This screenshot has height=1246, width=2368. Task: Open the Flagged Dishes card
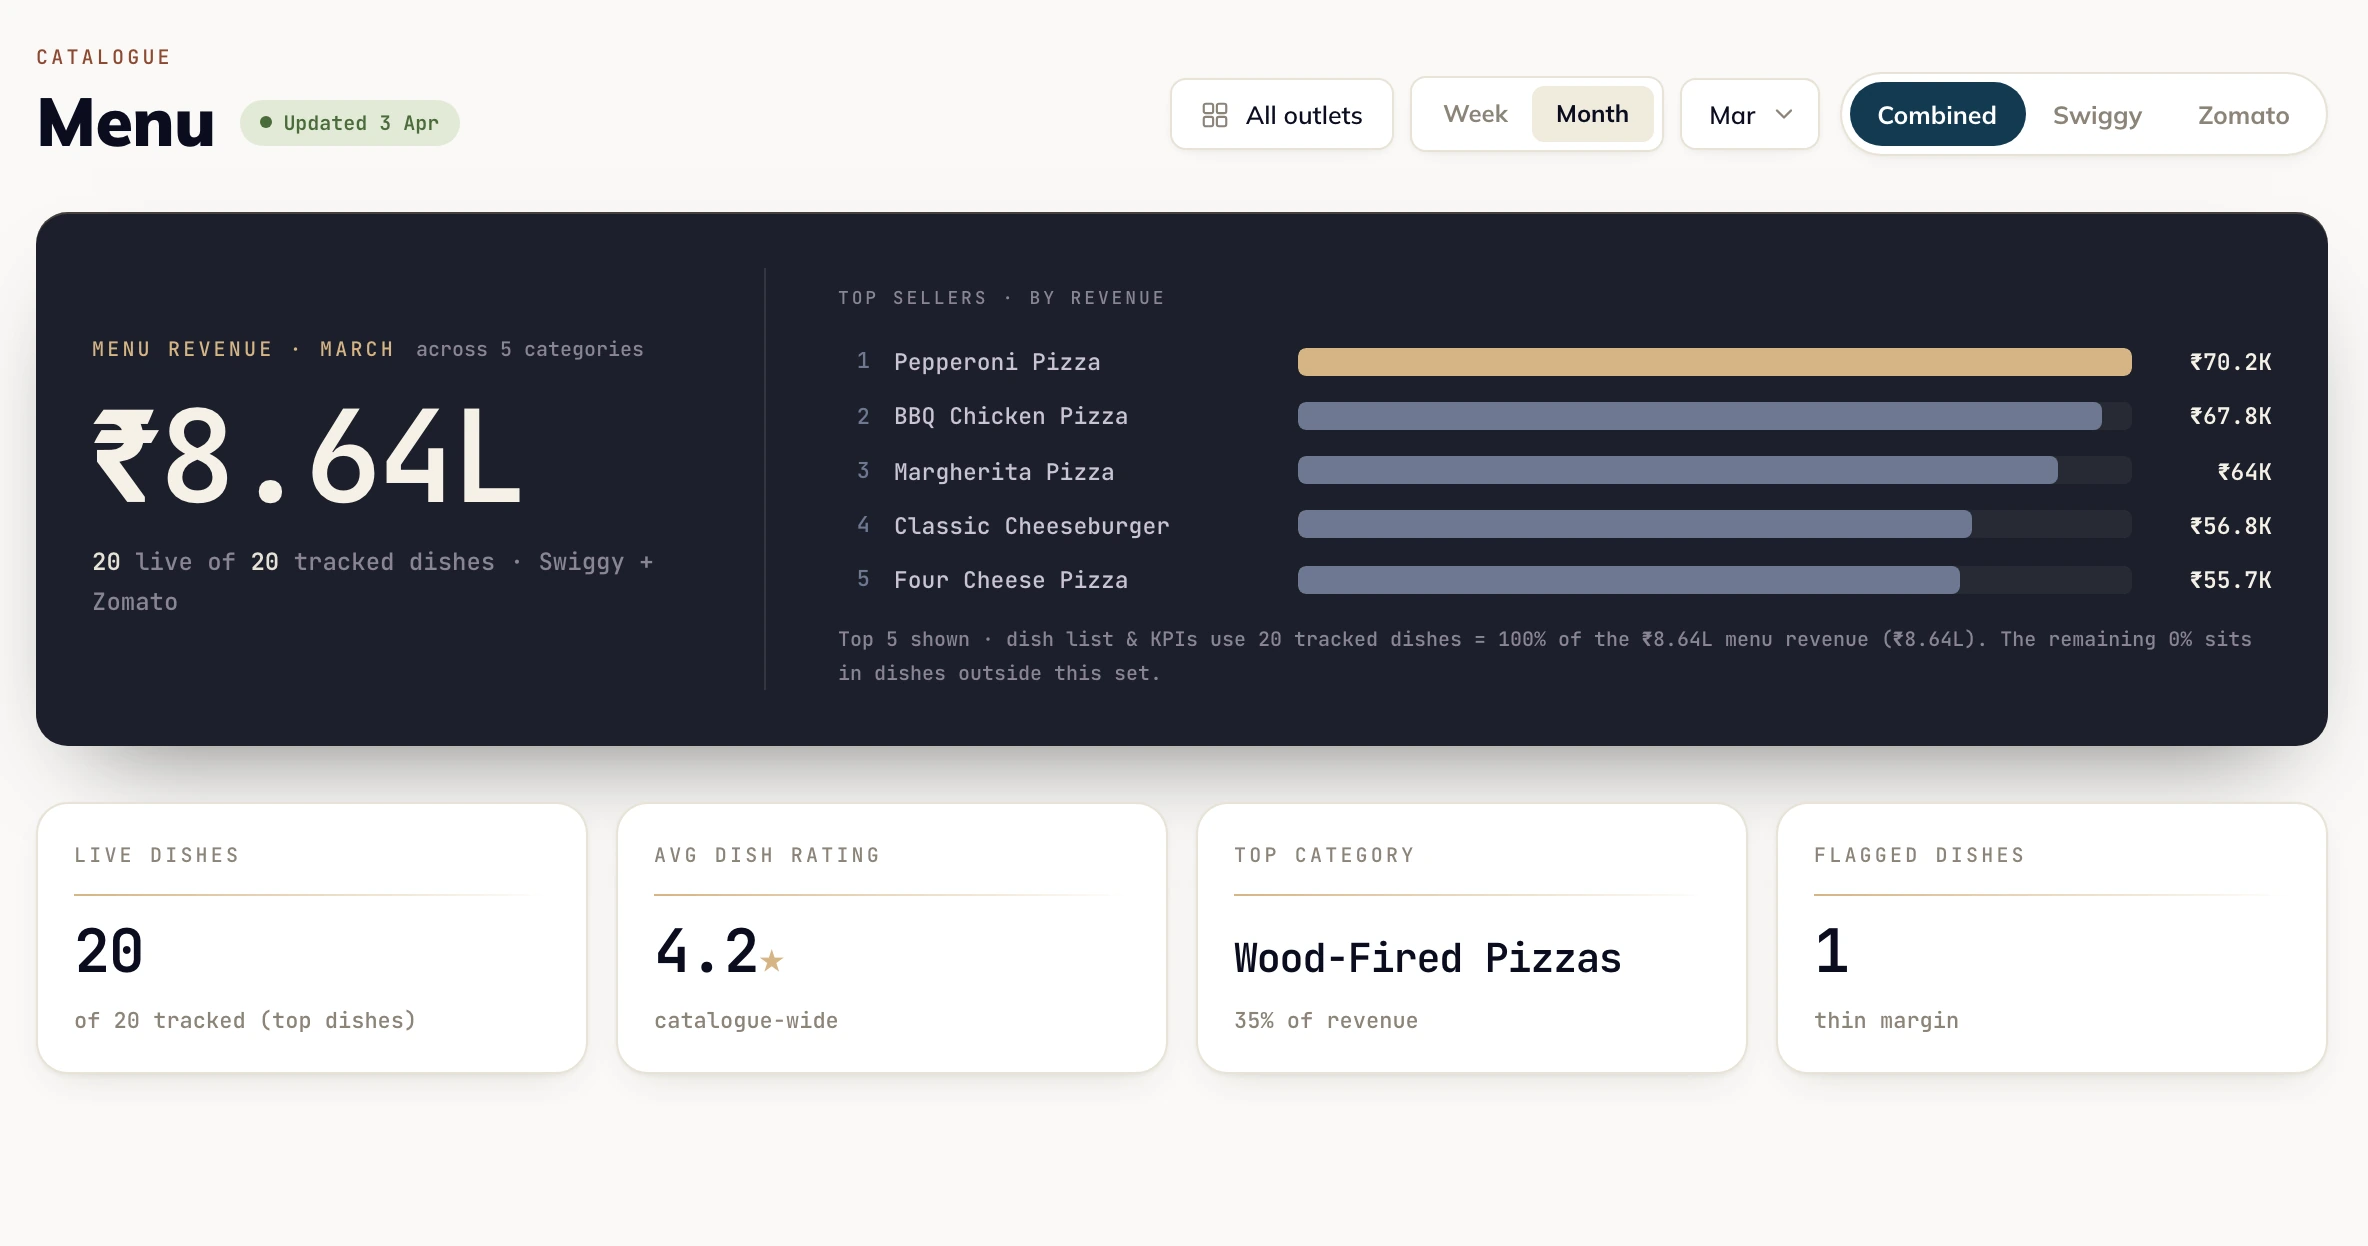(2052, 938)
